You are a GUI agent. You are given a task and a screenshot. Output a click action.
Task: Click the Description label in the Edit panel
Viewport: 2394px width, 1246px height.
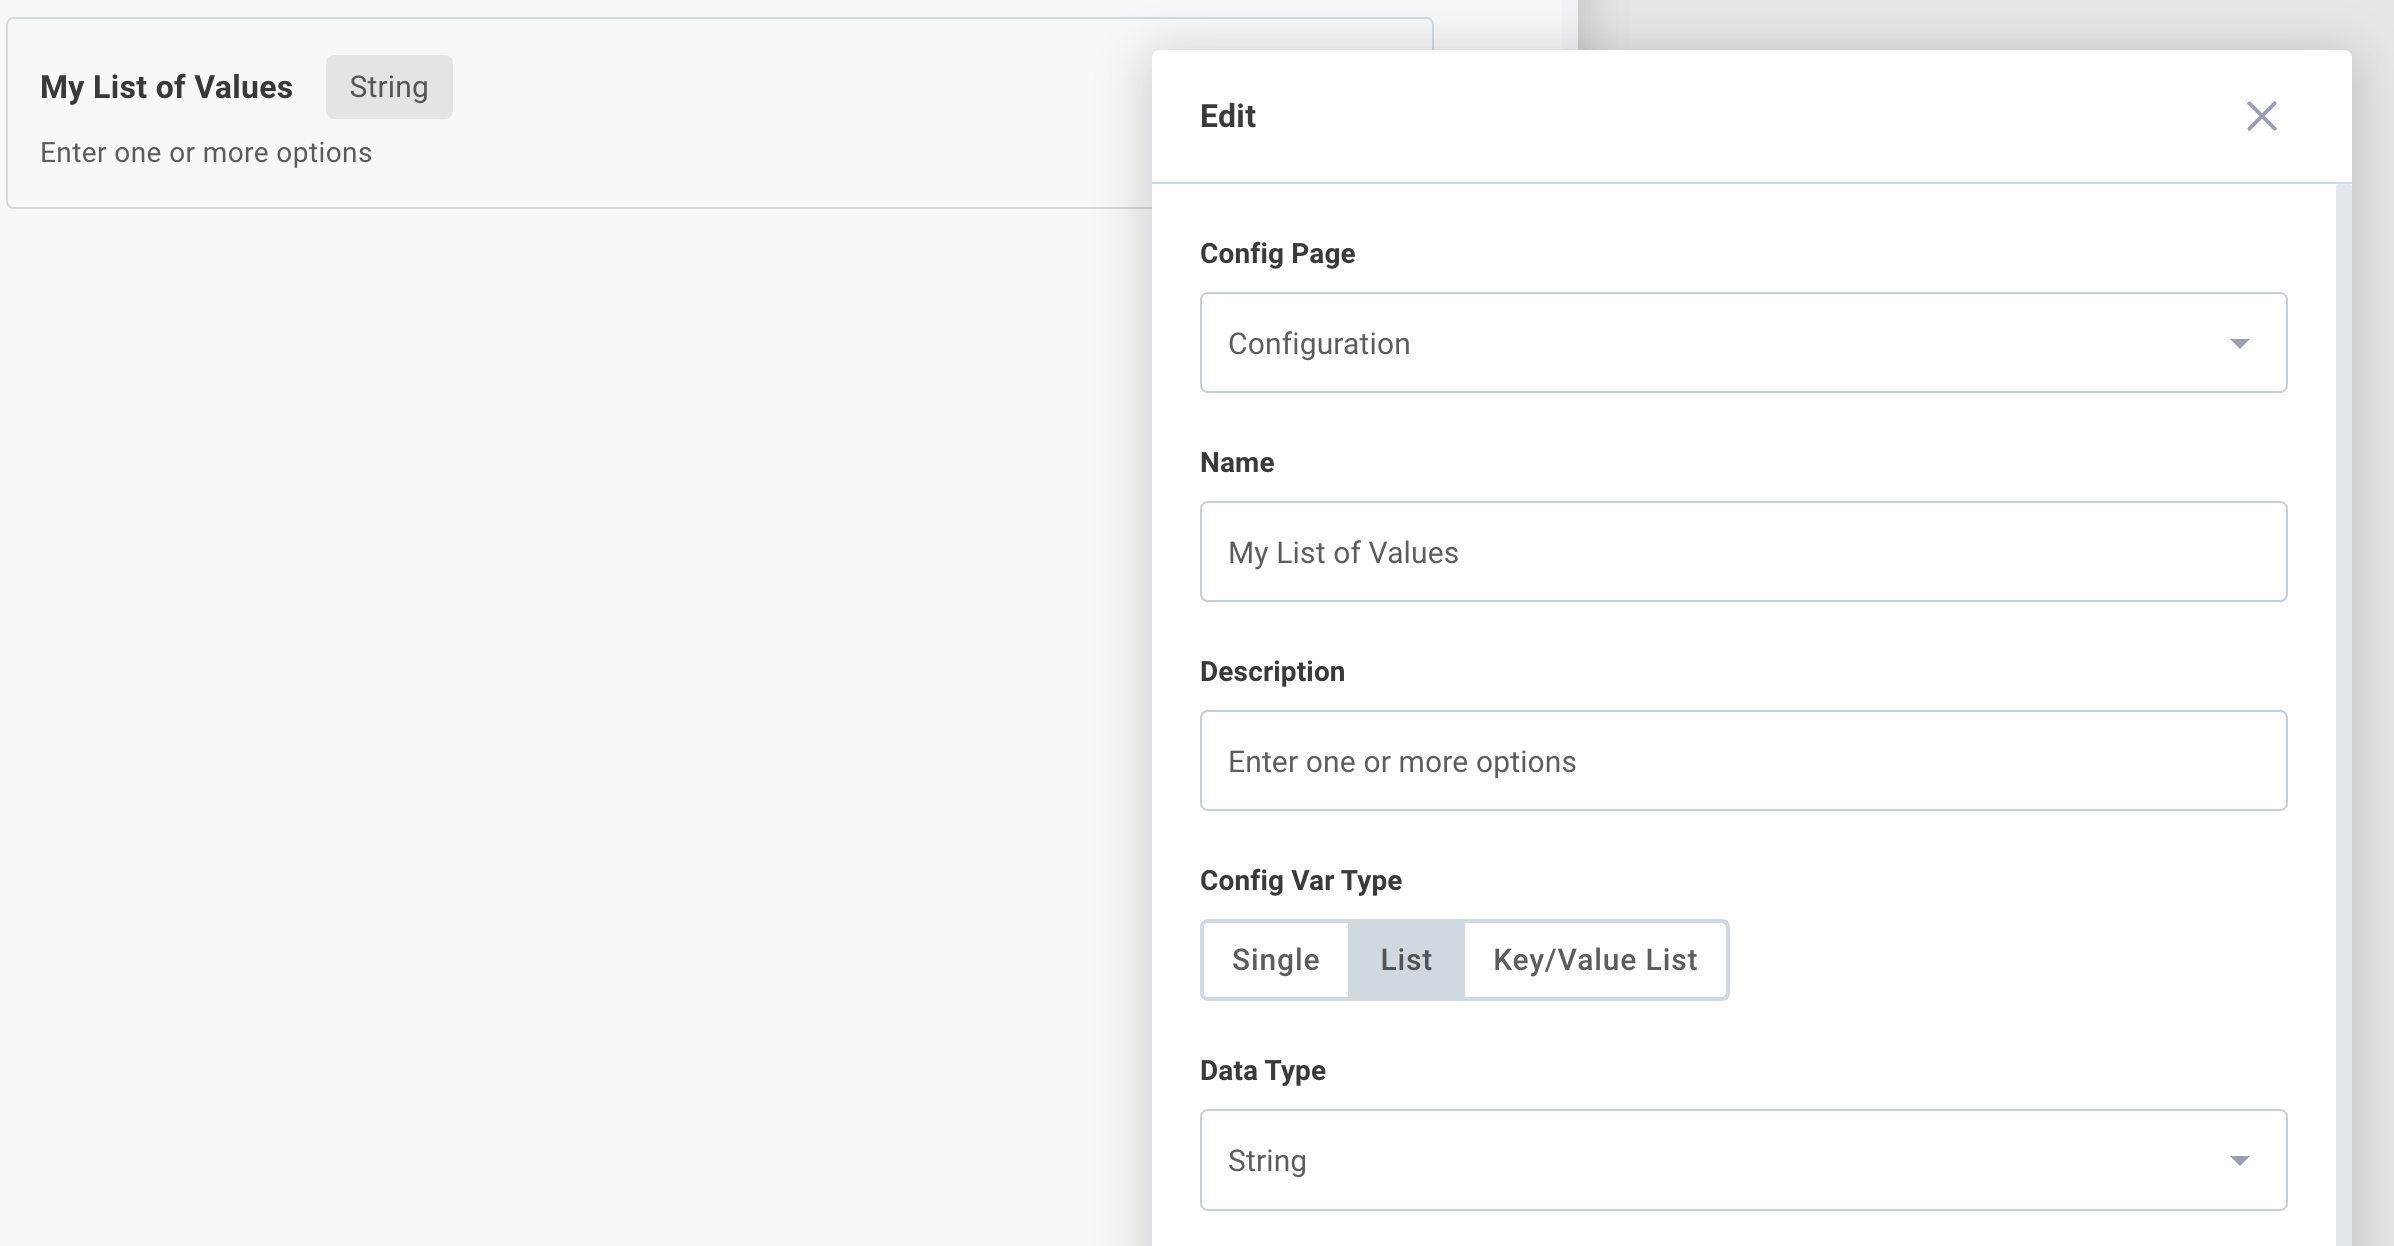[x=1272, y=671]
